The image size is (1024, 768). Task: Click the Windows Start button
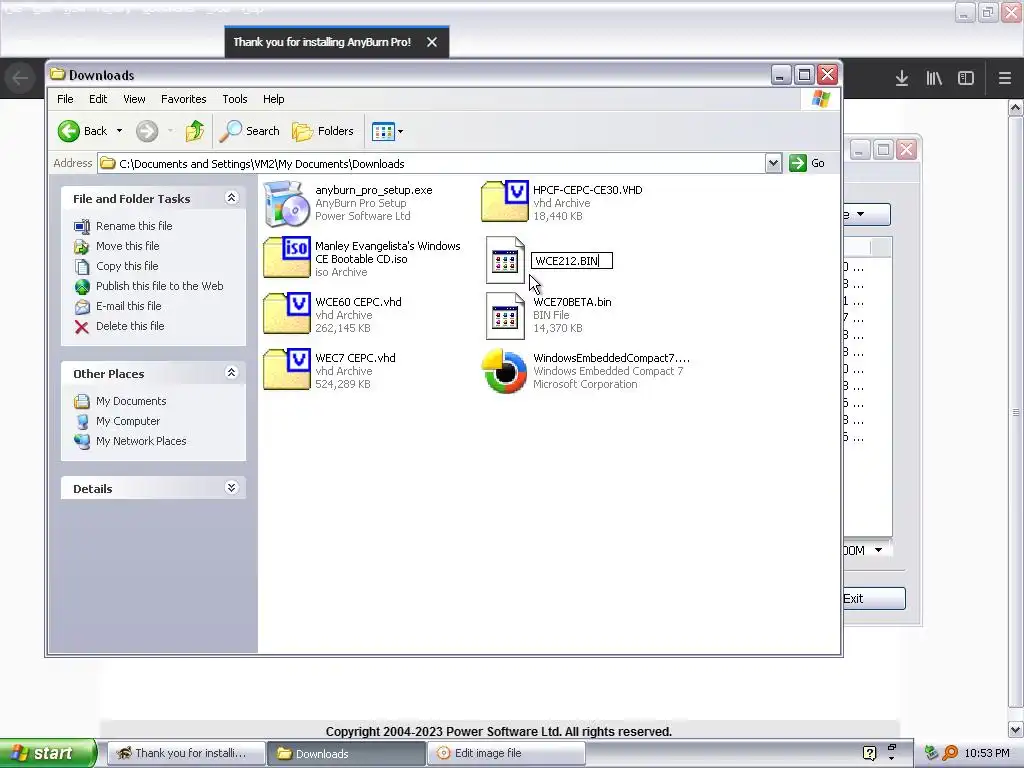(48, 753)
